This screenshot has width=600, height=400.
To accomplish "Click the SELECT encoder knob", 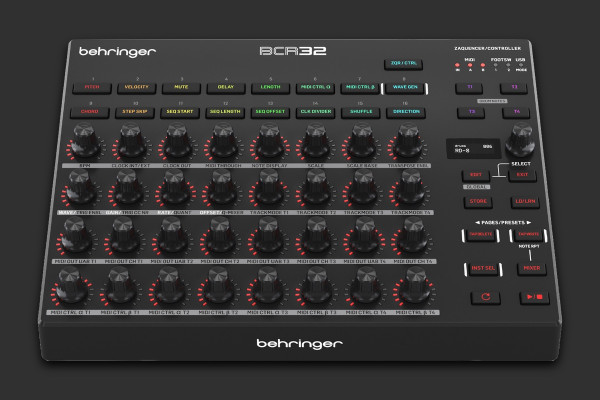I will tap(520, 140).
